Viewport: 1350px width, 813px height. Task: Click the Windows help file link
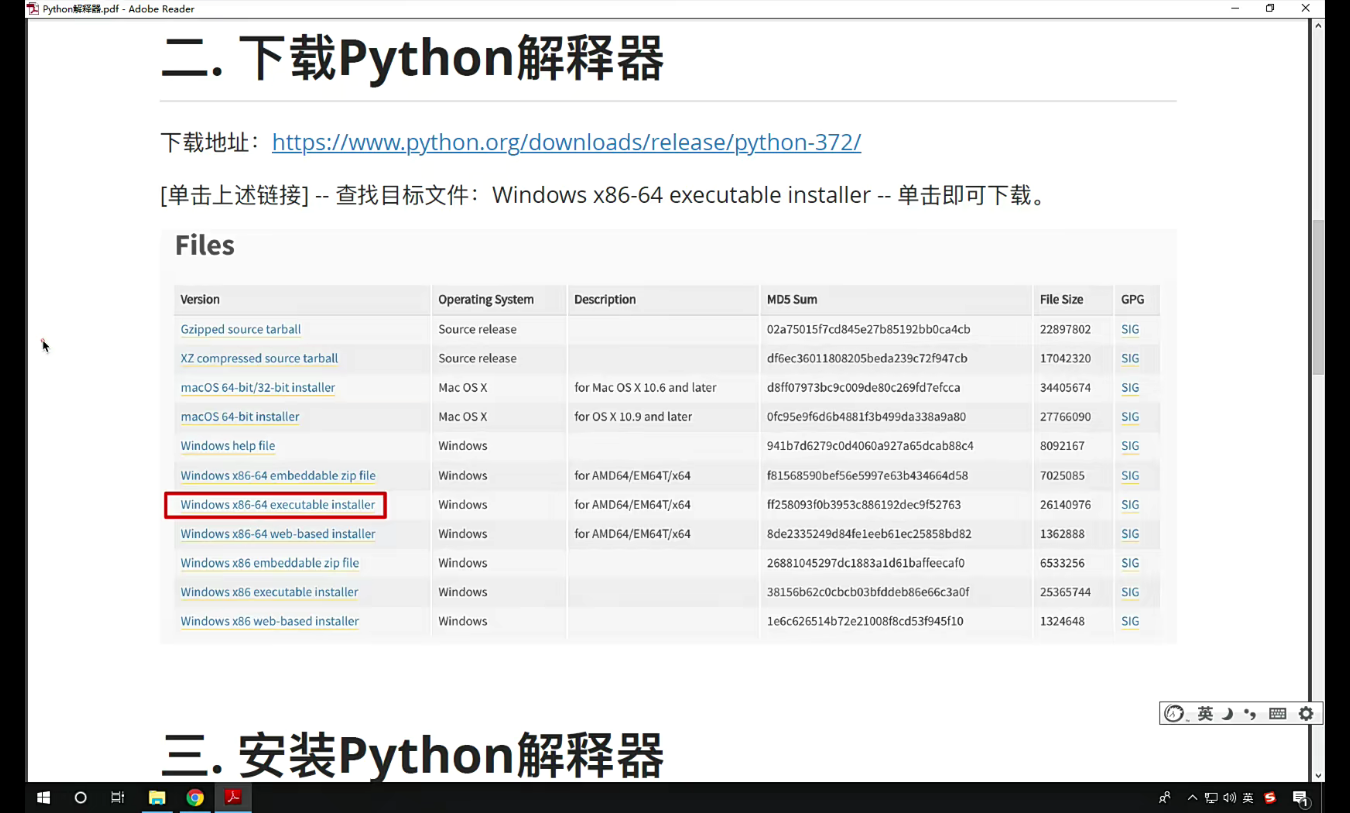pyautogui.click(x=227, y=446)
